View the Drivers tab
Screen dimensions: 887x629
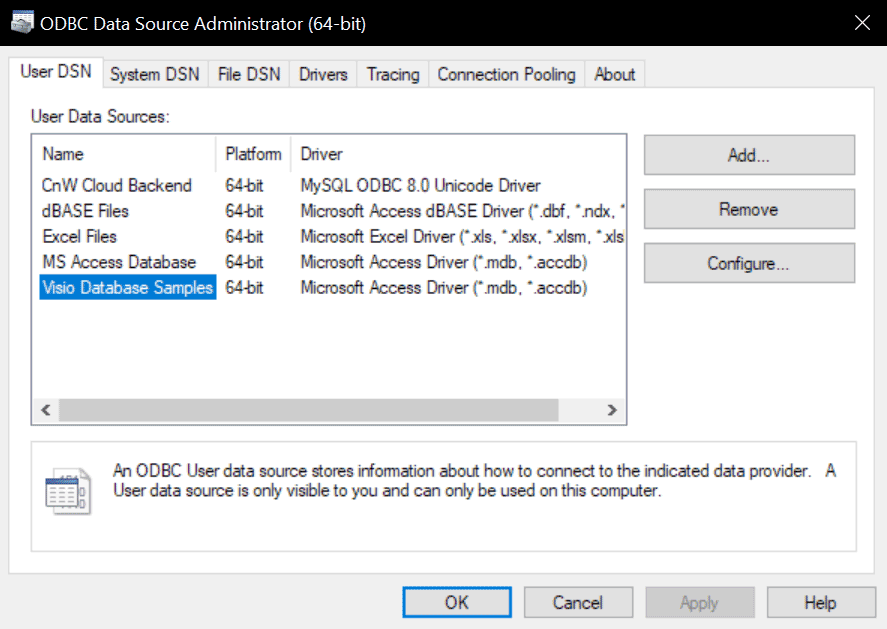click(x=322, y=73)
